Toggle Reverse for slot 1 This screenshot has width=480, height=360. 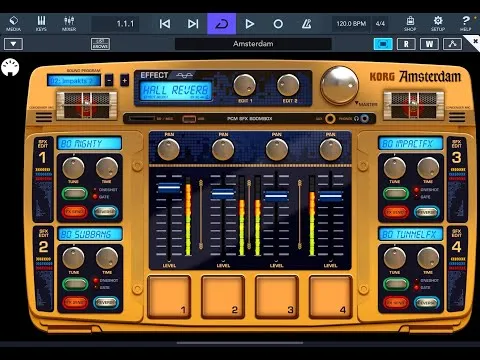click(105, 212)
